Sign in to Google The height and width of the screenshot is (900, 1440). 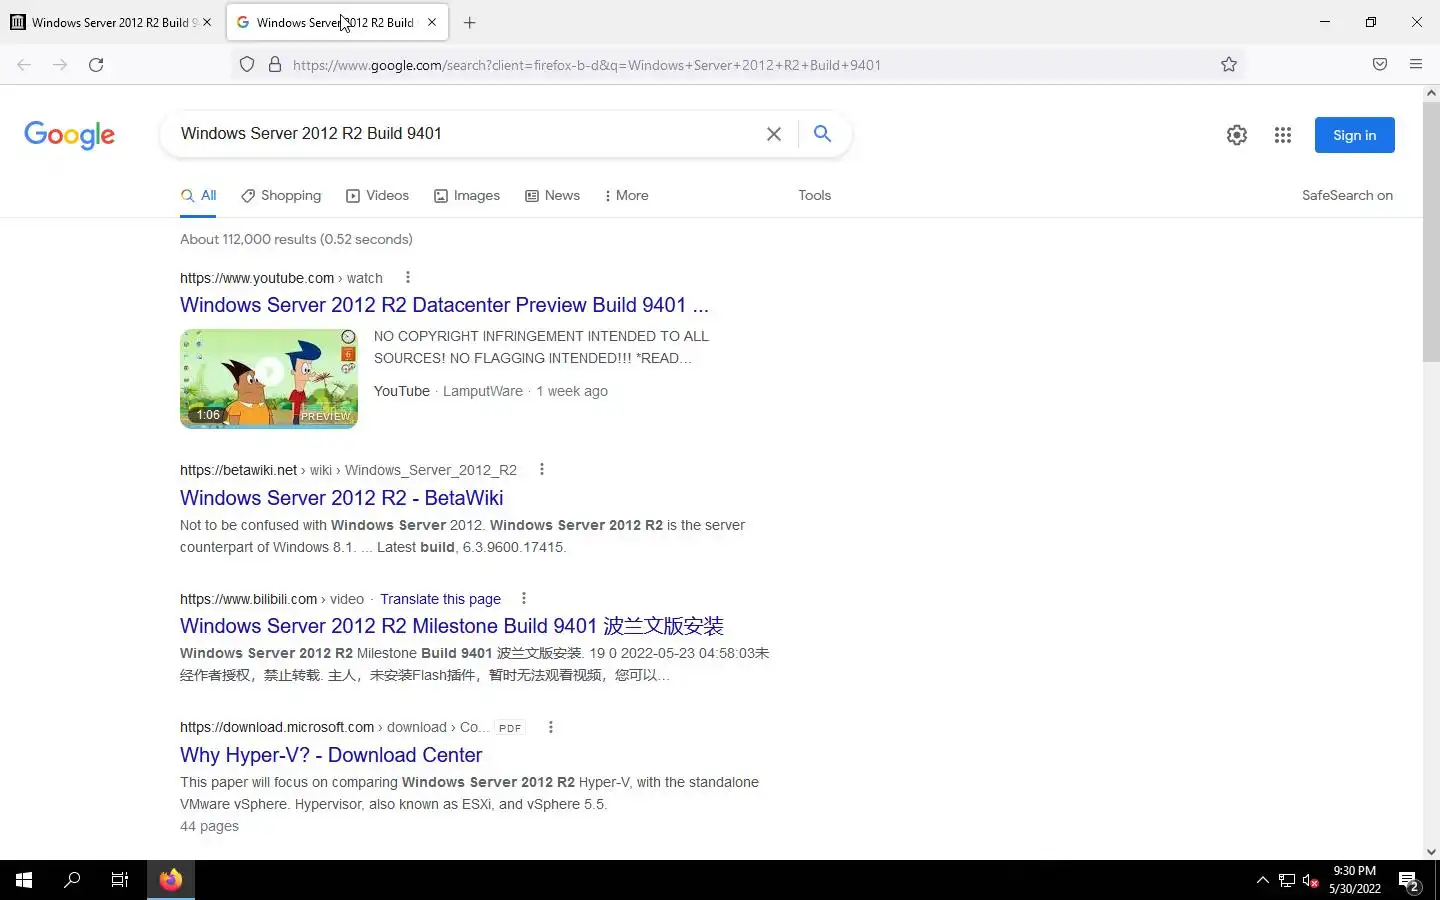[1355, 135]
